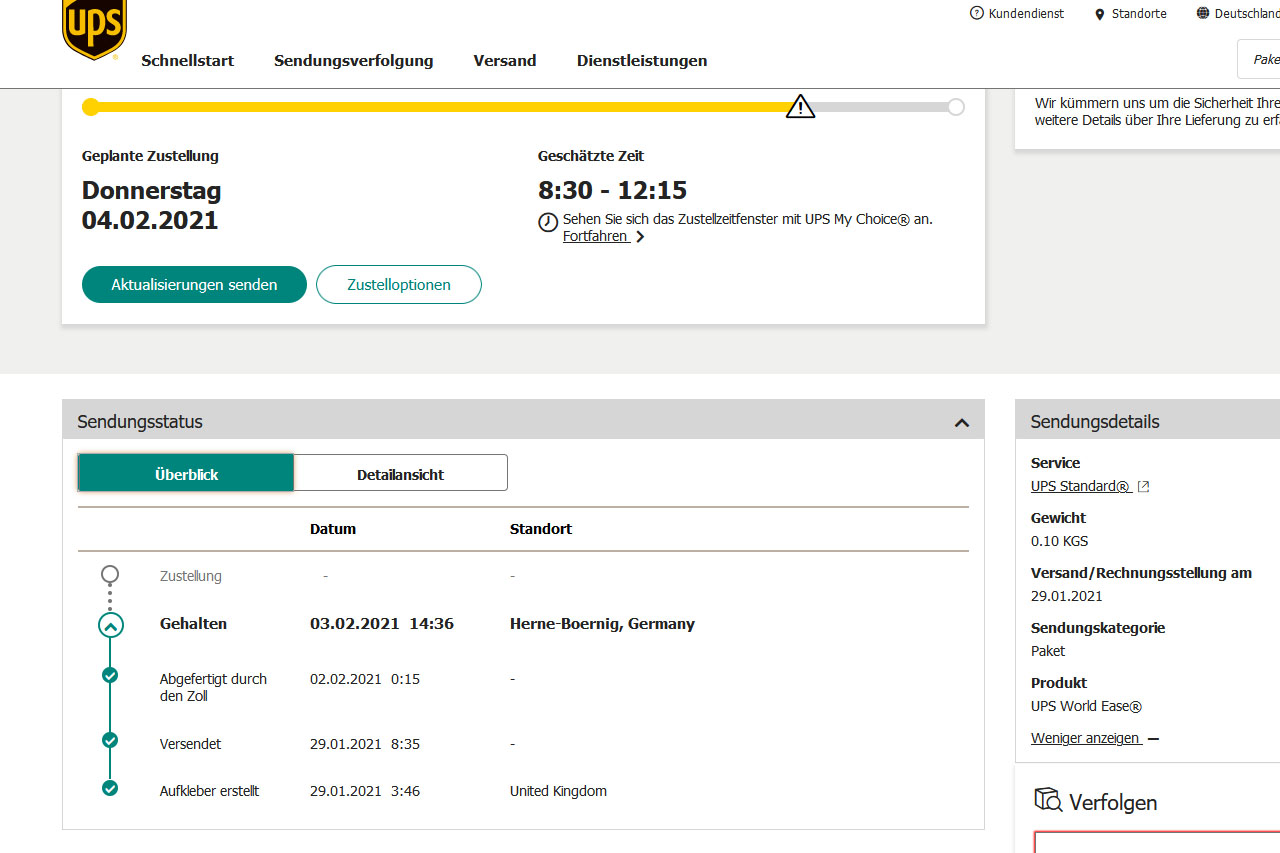Image resolution: width=1280 pixels, height=853 pixels.
Task: Click the 02.02.2021 0:15 timestamp
Action: [365, 679]
